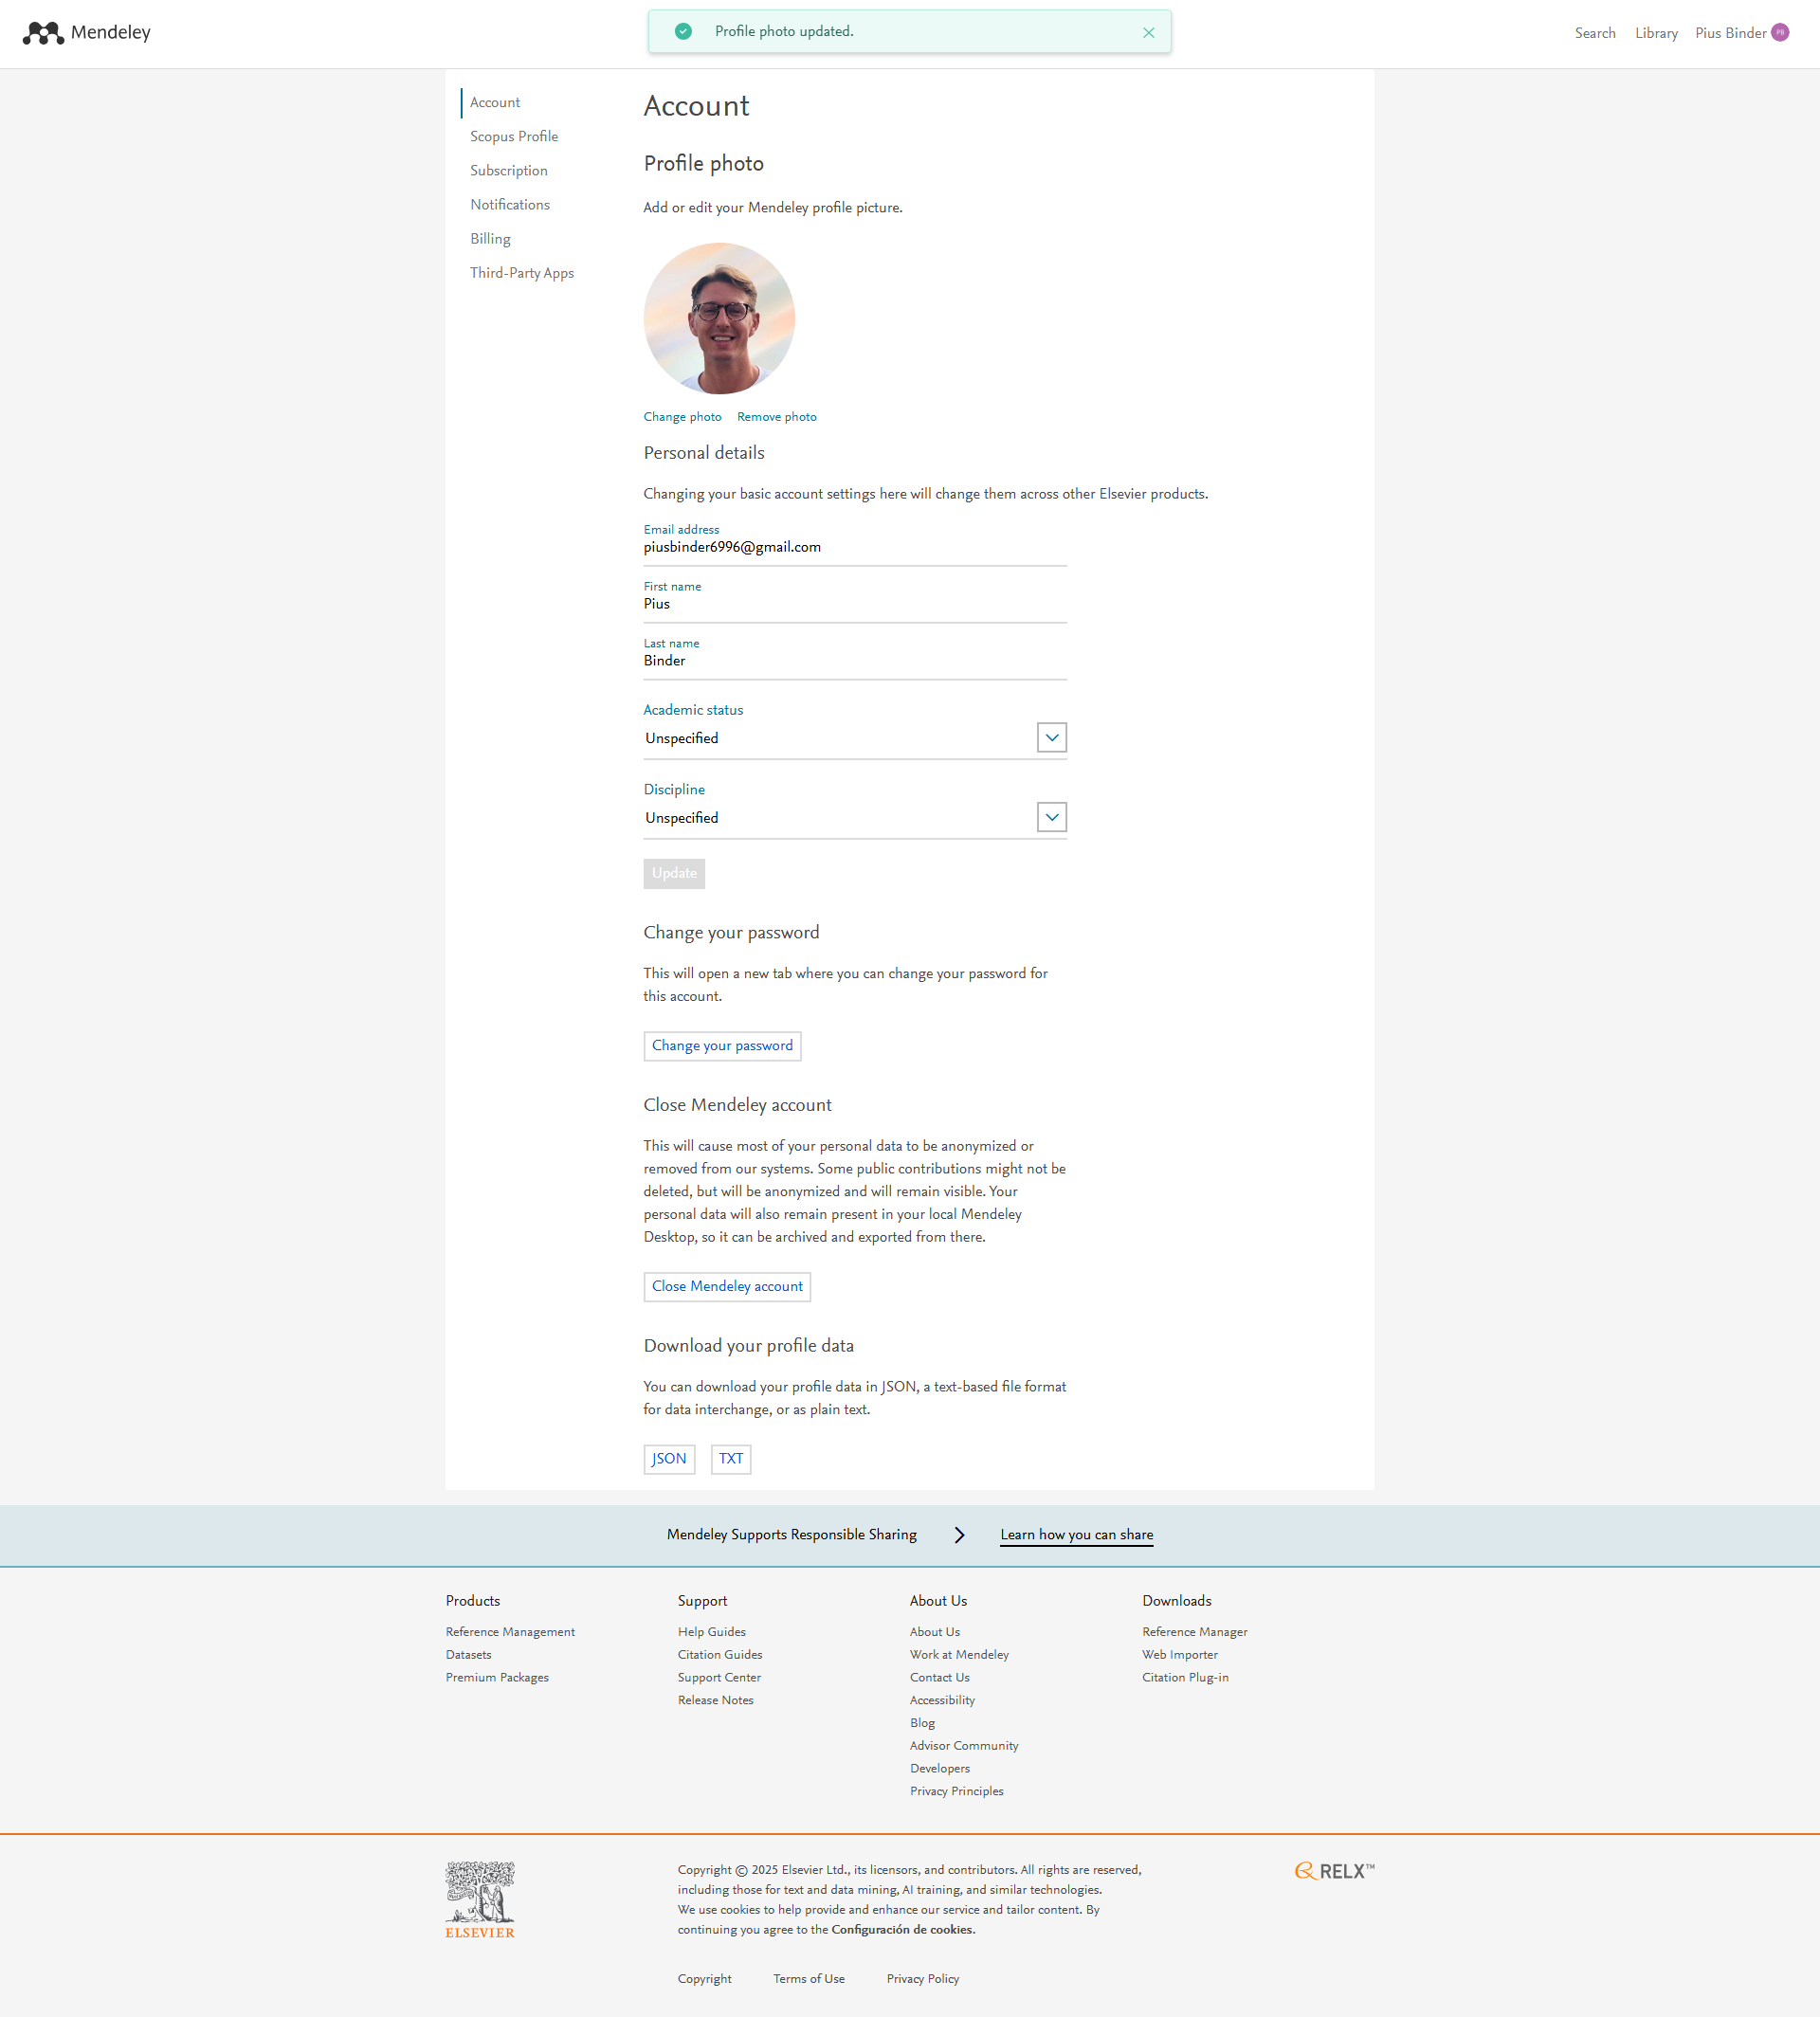Open the user avatar icon menu

point(1780,33)
